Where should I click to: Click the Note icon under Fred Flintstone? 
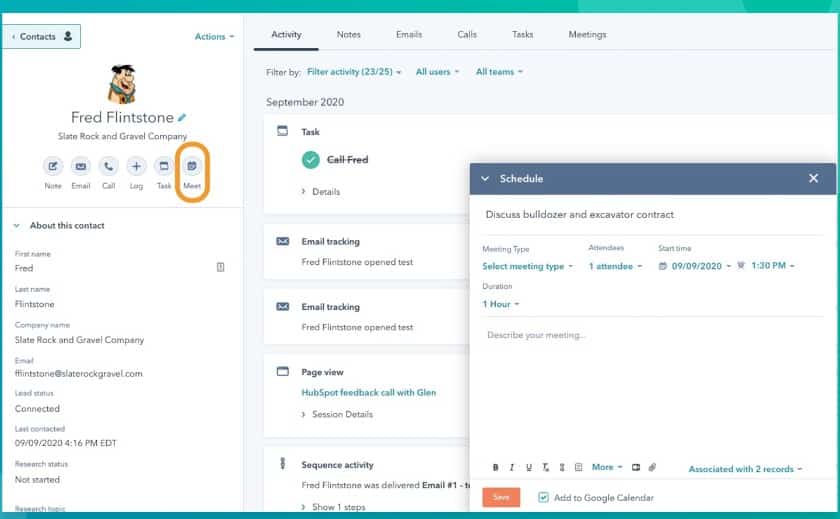pos(52,166)
